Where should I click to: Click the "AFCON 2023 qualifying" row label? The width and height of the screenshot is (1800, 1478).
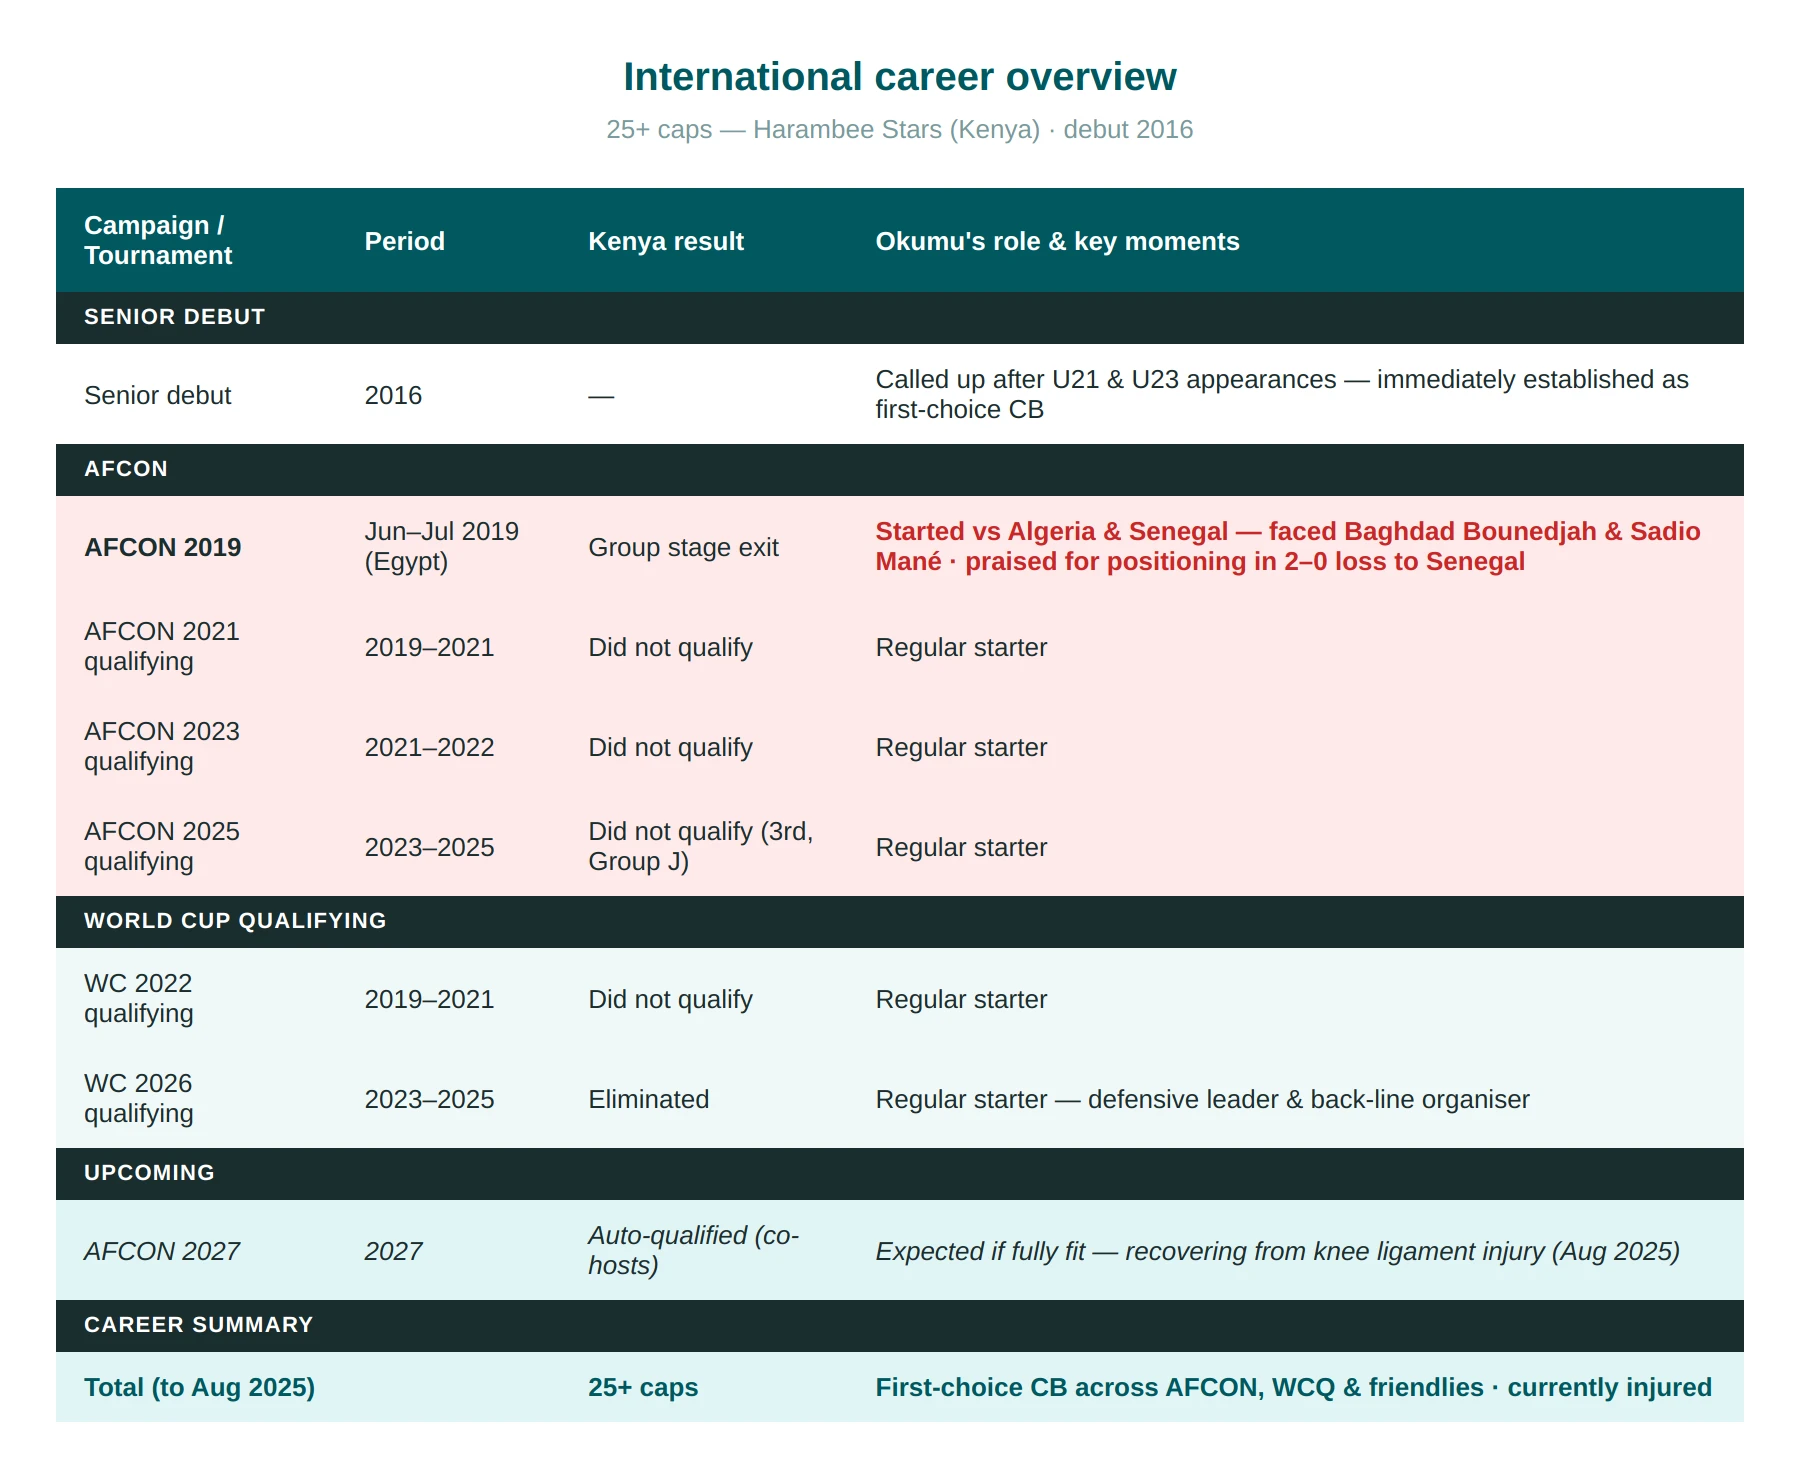[x=161, y=746]
